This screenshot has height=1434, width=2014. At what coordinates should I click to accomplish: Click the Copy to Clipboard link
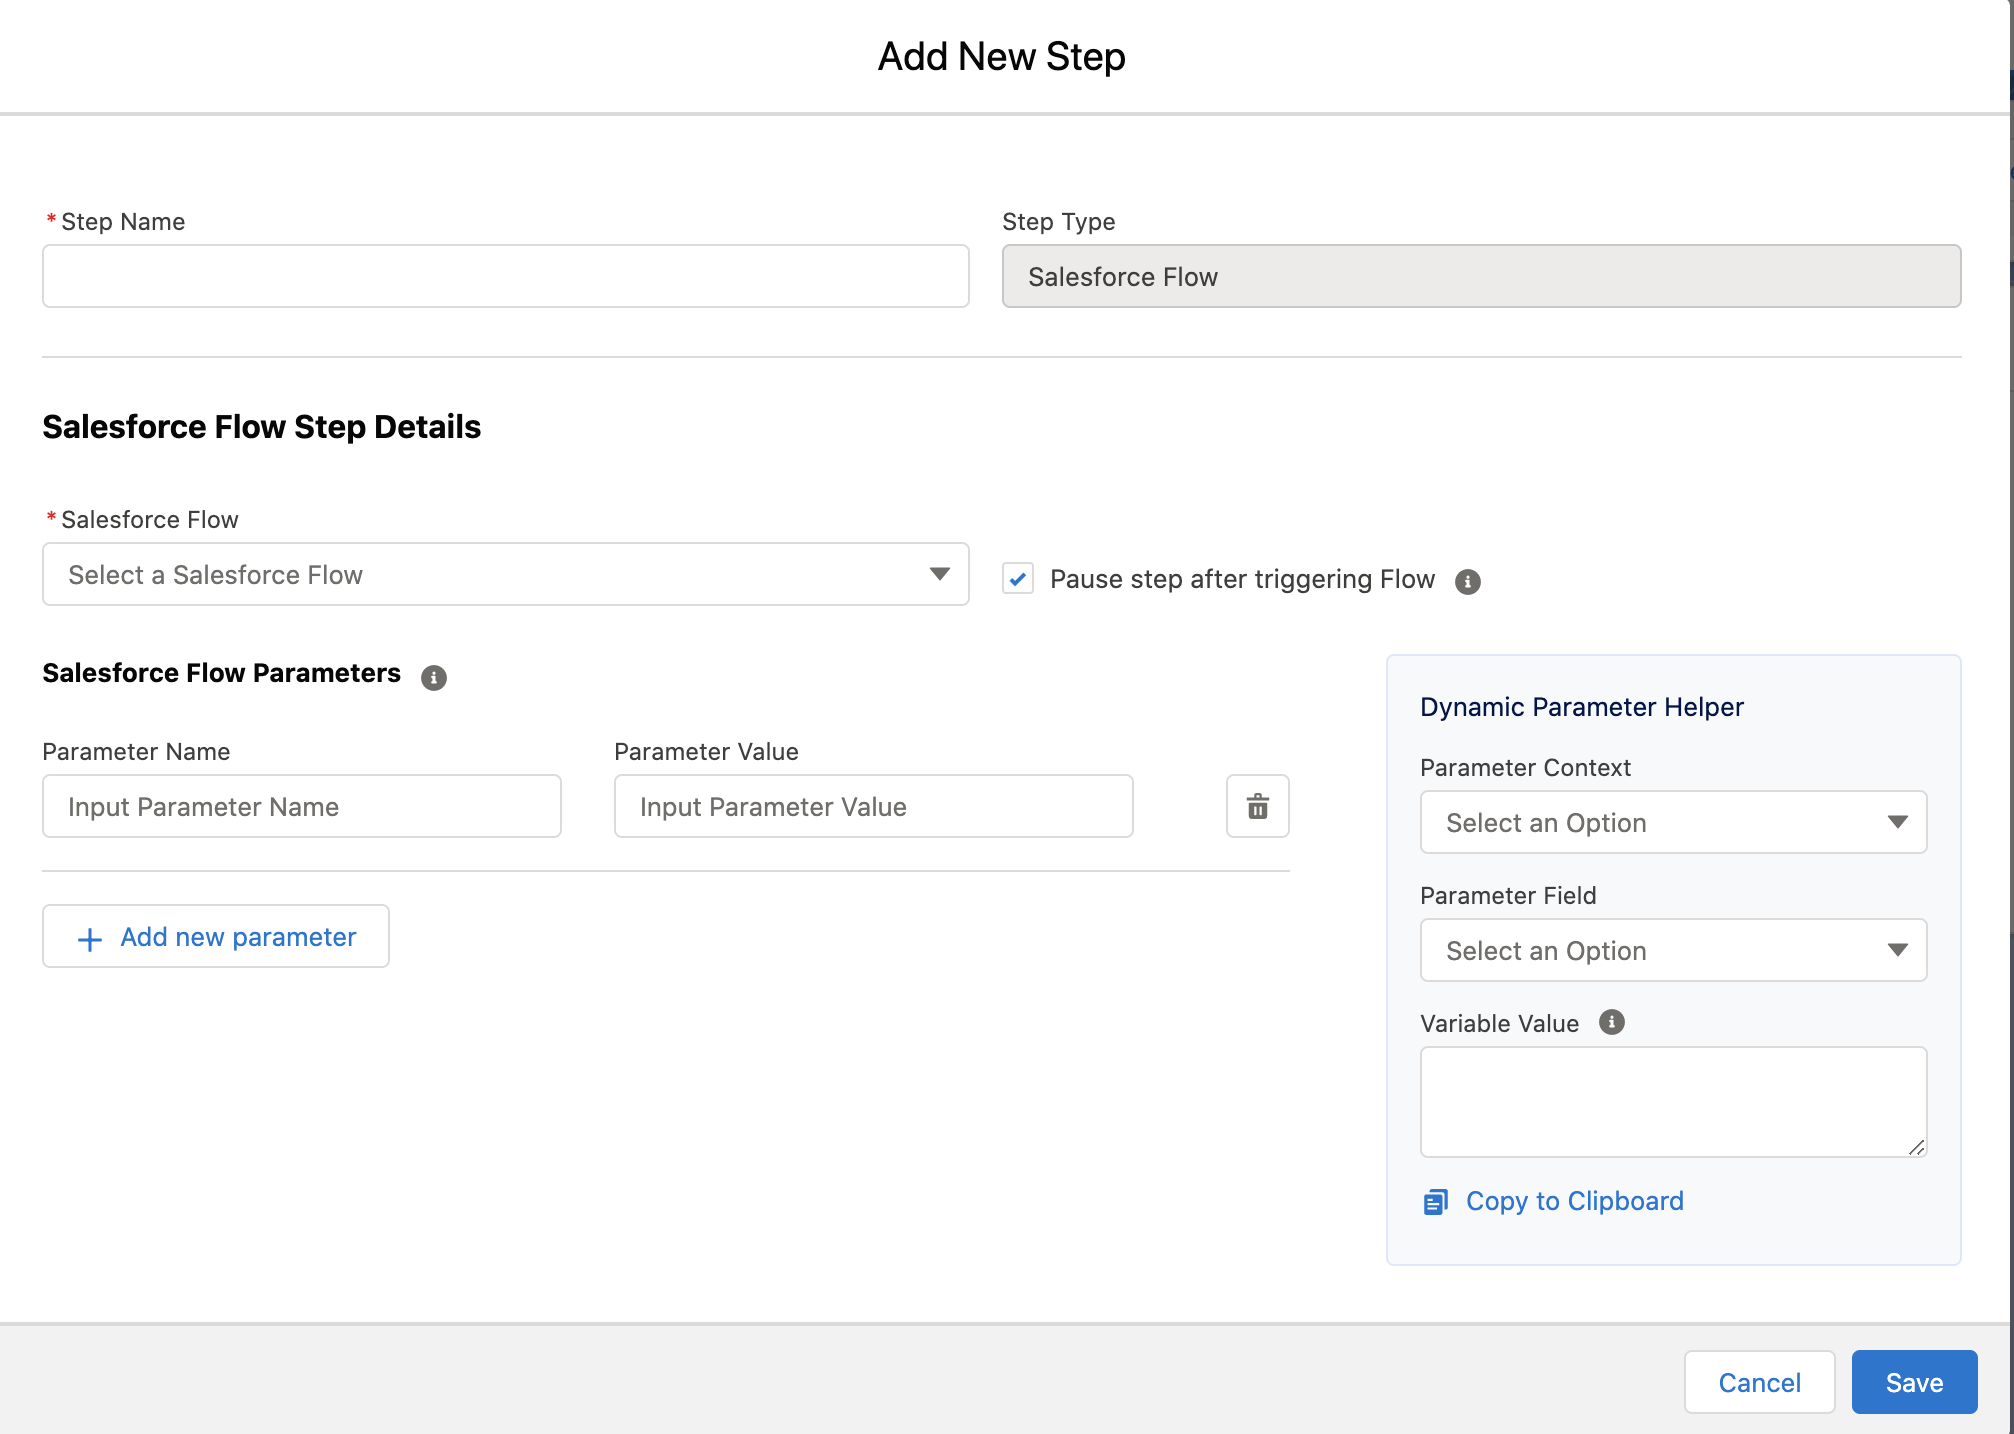tap(1574, 1201)
